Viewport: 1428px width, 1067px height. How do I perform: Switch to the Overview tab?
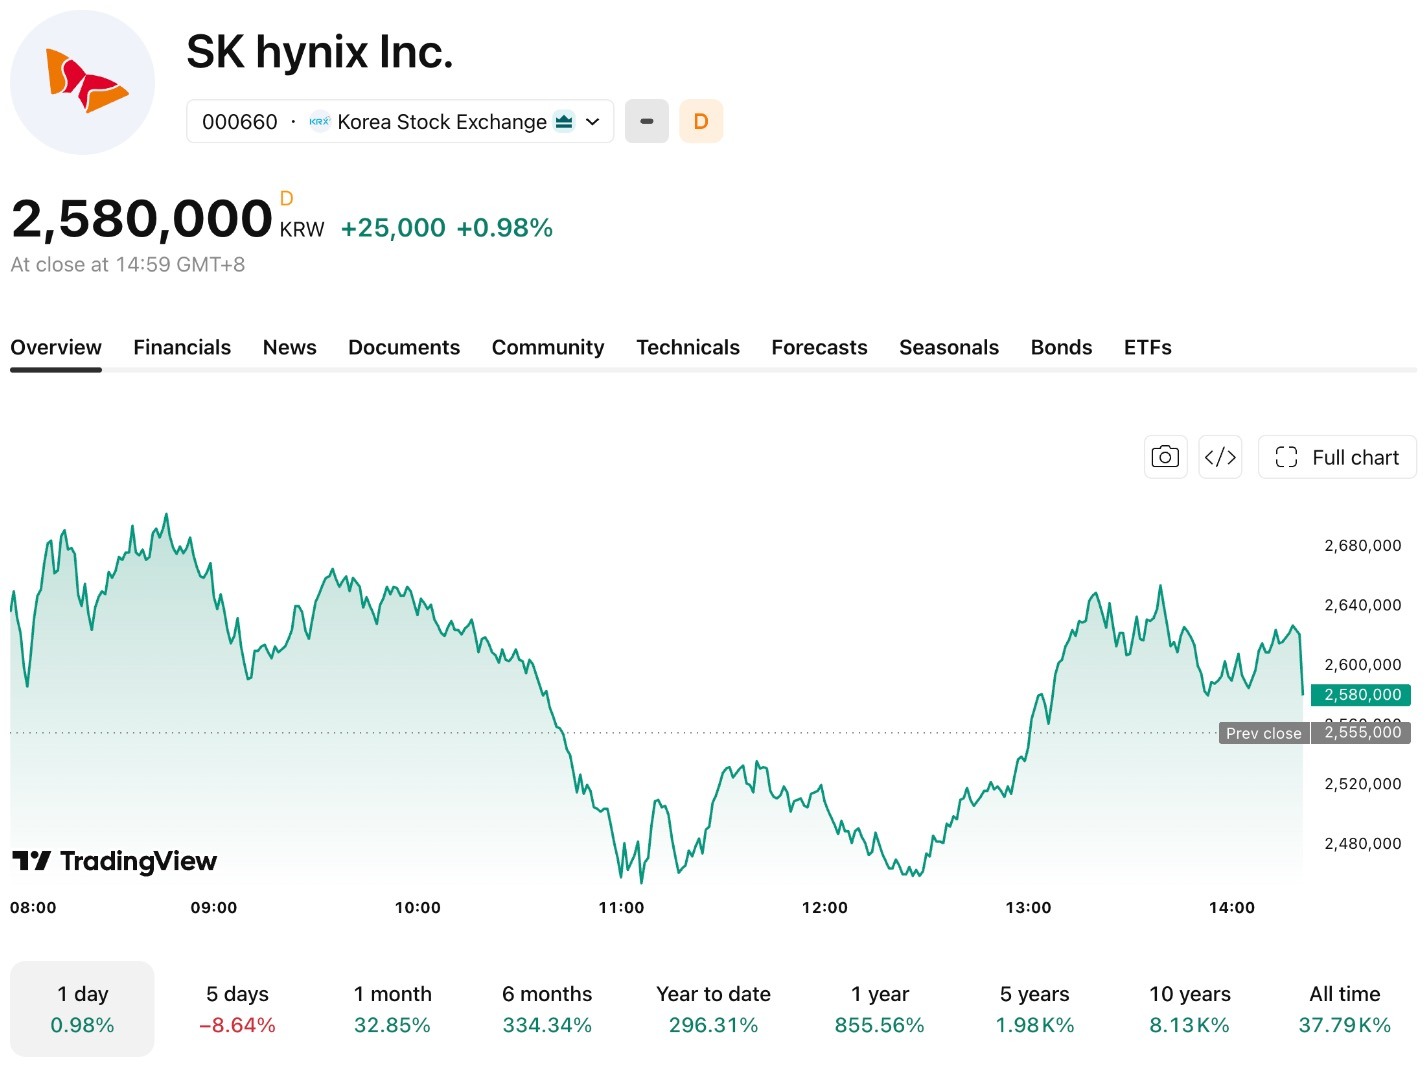point(56,347)
